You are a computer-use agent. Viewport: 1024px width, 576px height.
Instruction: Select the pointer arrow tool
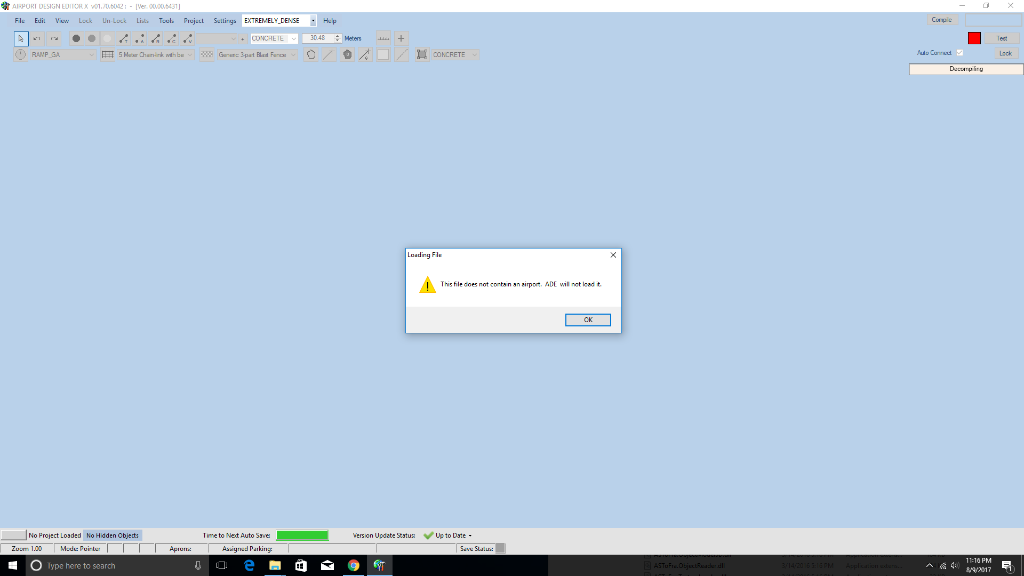coord(20,38)
